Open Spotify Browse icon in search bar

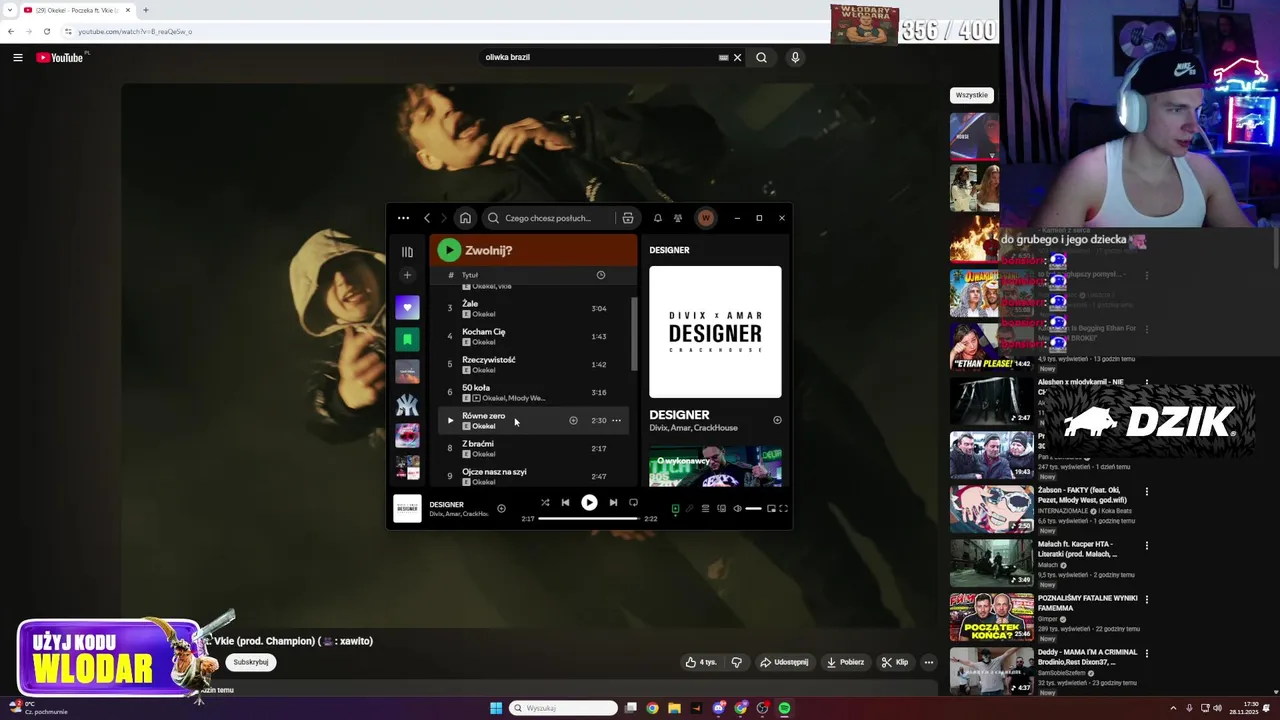click(x=628, y=218)
